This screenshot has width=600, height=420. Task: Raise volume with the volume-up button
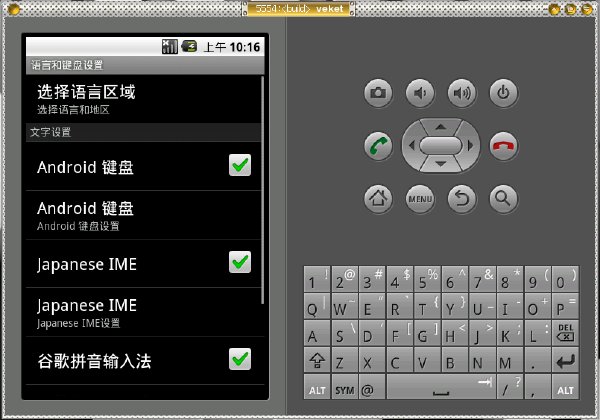[462, 93]
